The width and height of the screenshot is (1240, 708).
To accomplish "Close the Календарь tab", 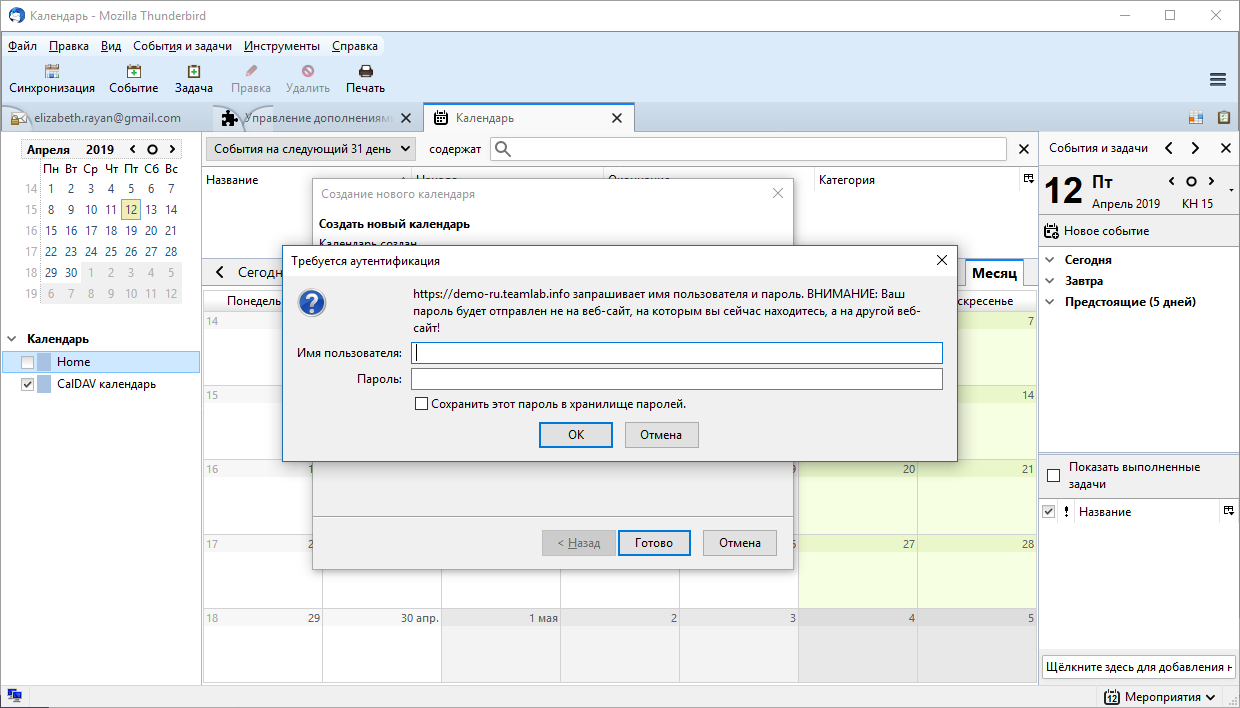I will [617, 118].
